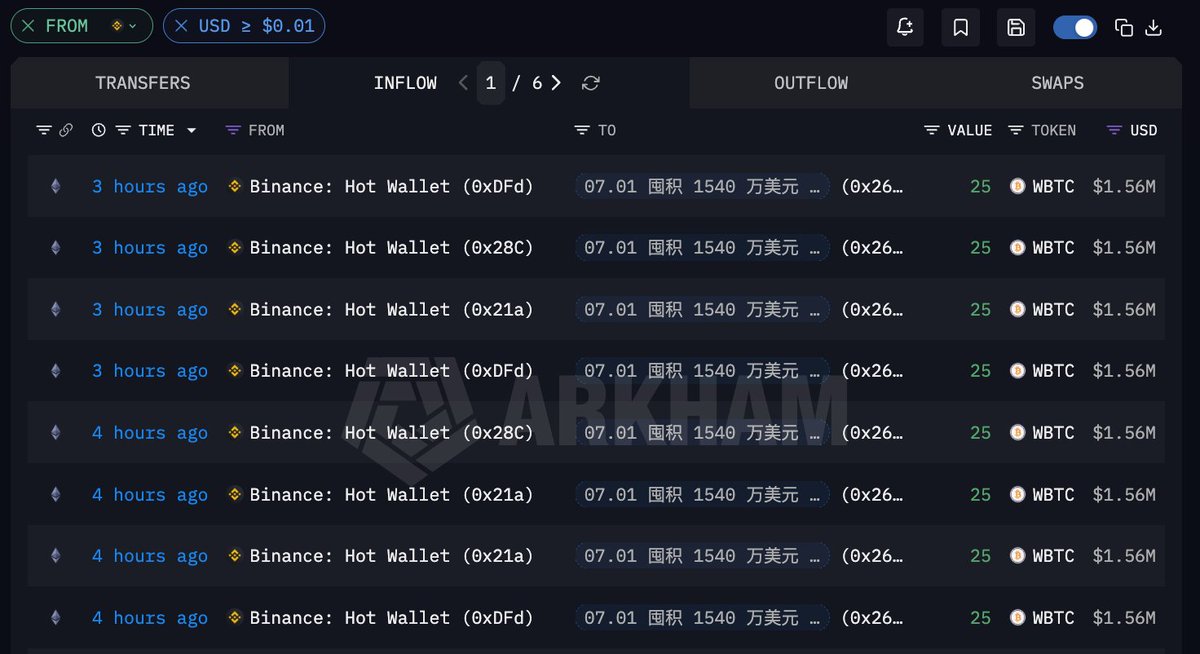Image resolution: width=1200 pixels, height=654 pixels.
Task: Click WBTC token icon in 4 hours ago 0x28C row
Action: [1017, 433]
